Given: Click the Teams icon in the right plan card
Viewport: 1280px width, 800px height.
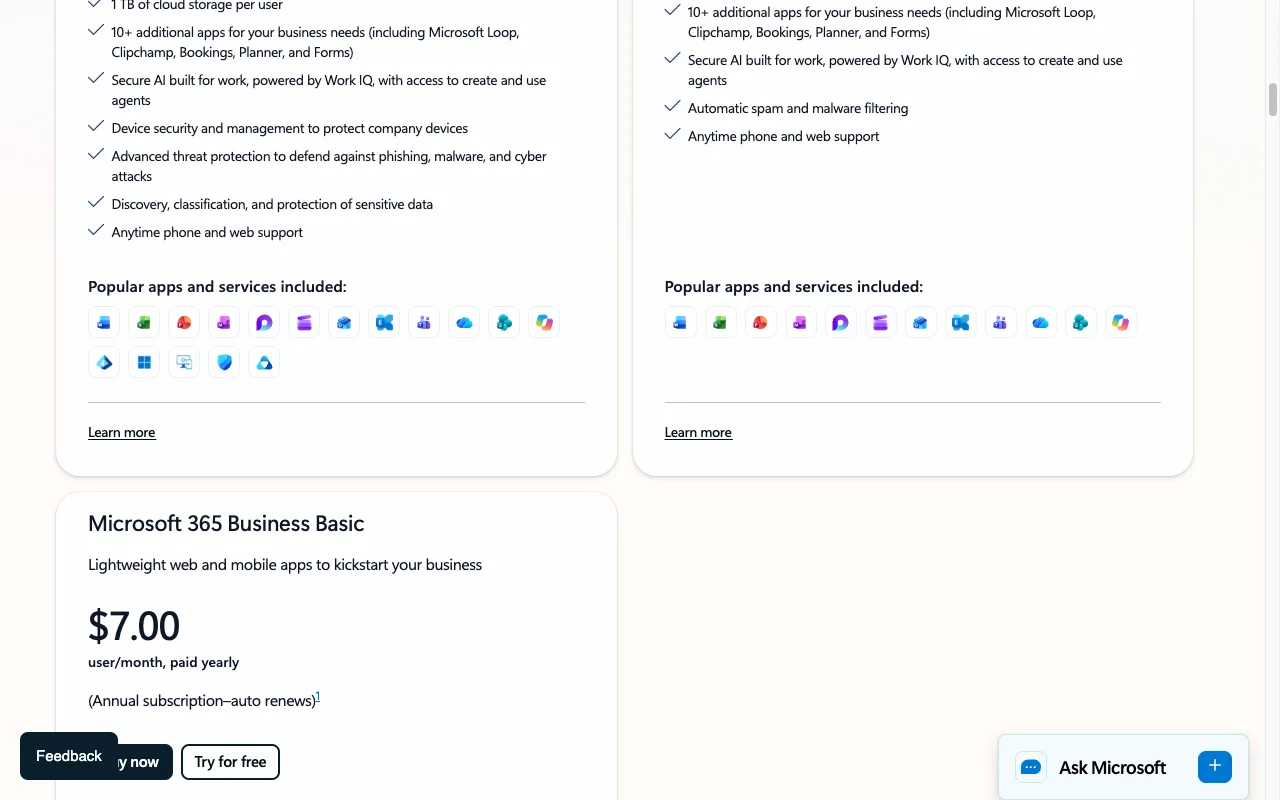Looking at the screenshot, I should click(x=1000, y=322).
